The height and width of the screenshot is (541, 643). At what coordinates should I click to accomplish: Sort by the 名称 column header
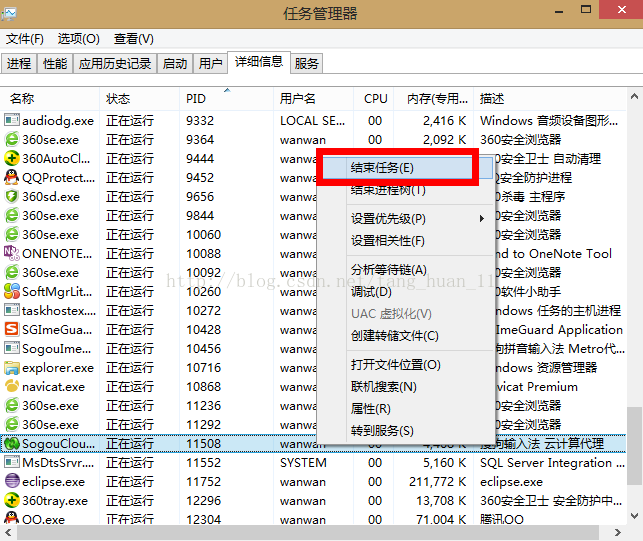50,99
